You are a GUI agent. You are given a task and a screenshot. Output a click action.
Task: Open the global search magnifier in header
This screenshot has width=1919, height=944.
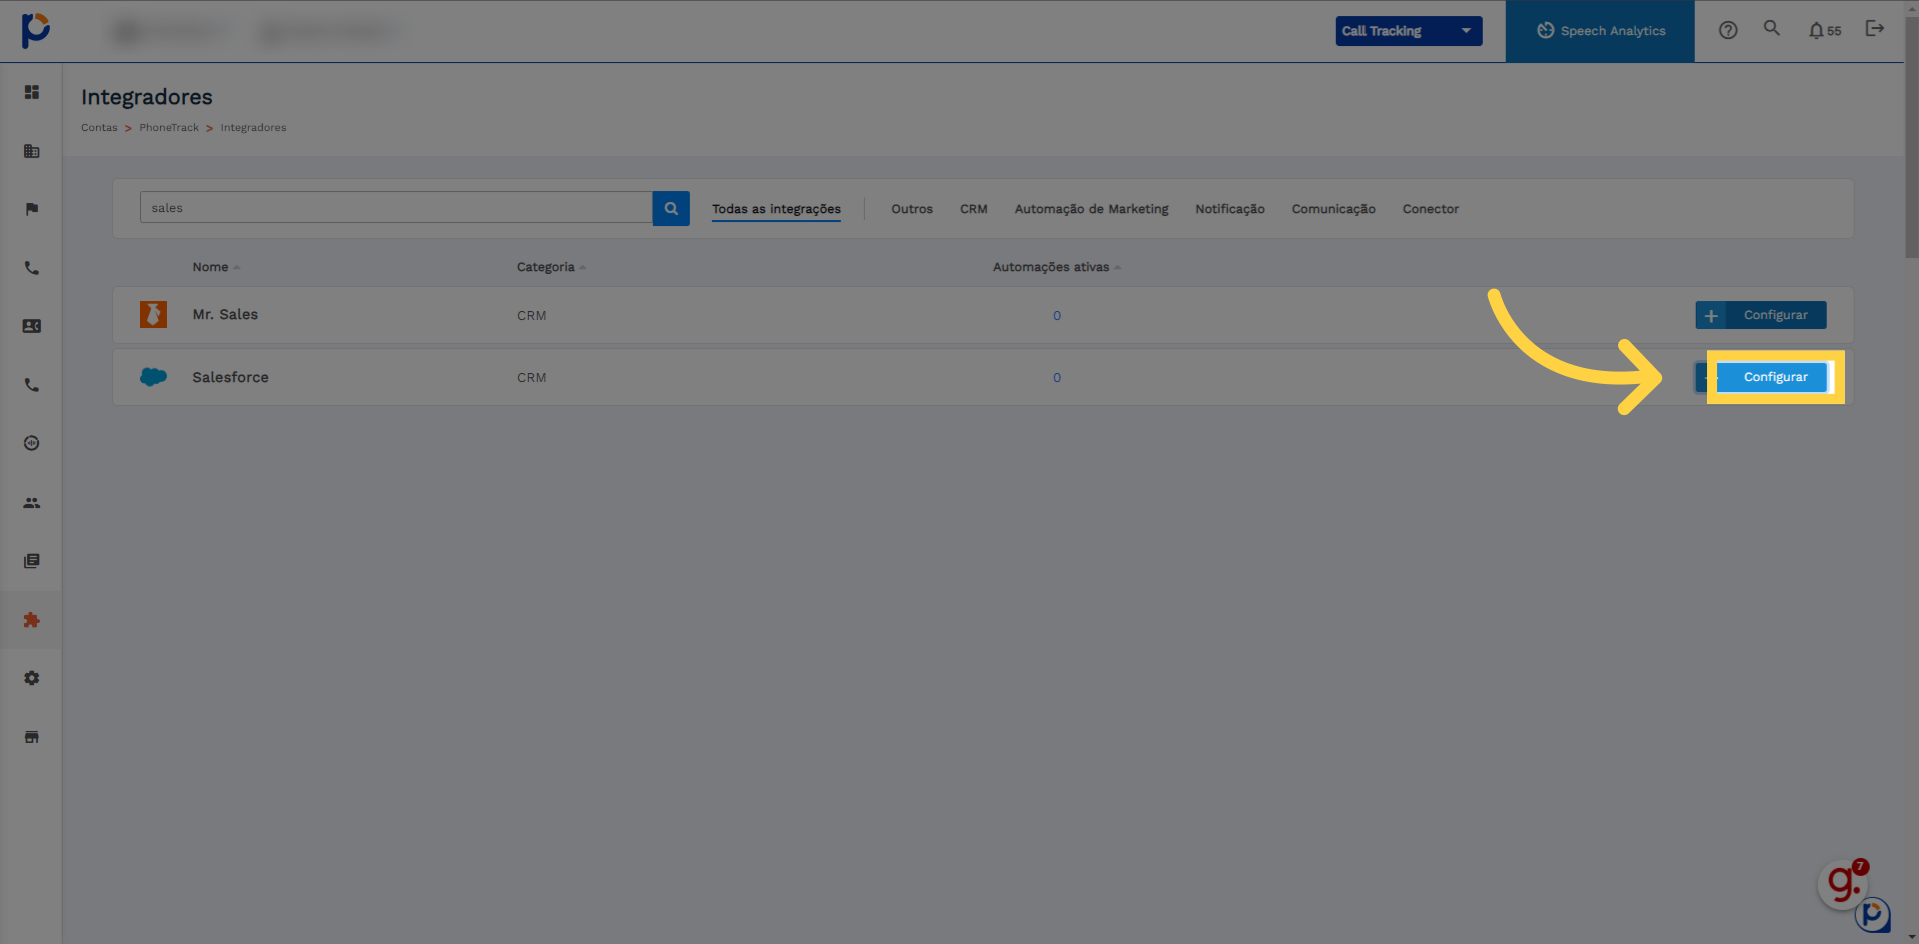click(1772, 28)
